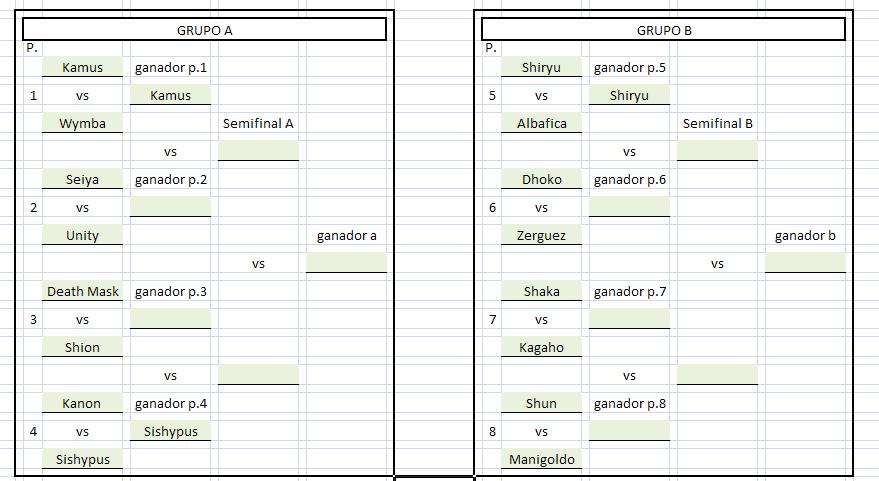The image size is (879, 481).
Task: Click the Unity player cell
Action: (x=82, y=236)
